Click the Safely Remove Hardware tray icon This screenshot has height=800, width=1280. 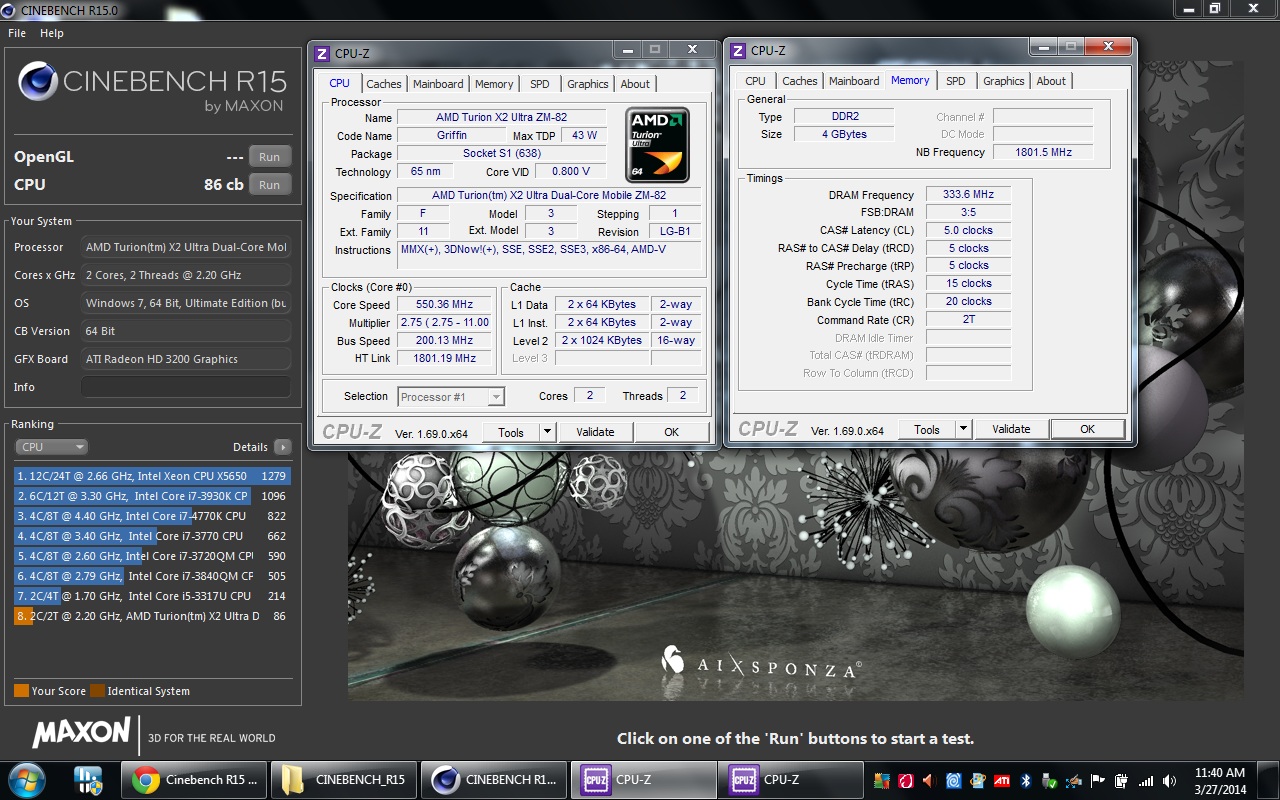click(x=1049, y=781)
